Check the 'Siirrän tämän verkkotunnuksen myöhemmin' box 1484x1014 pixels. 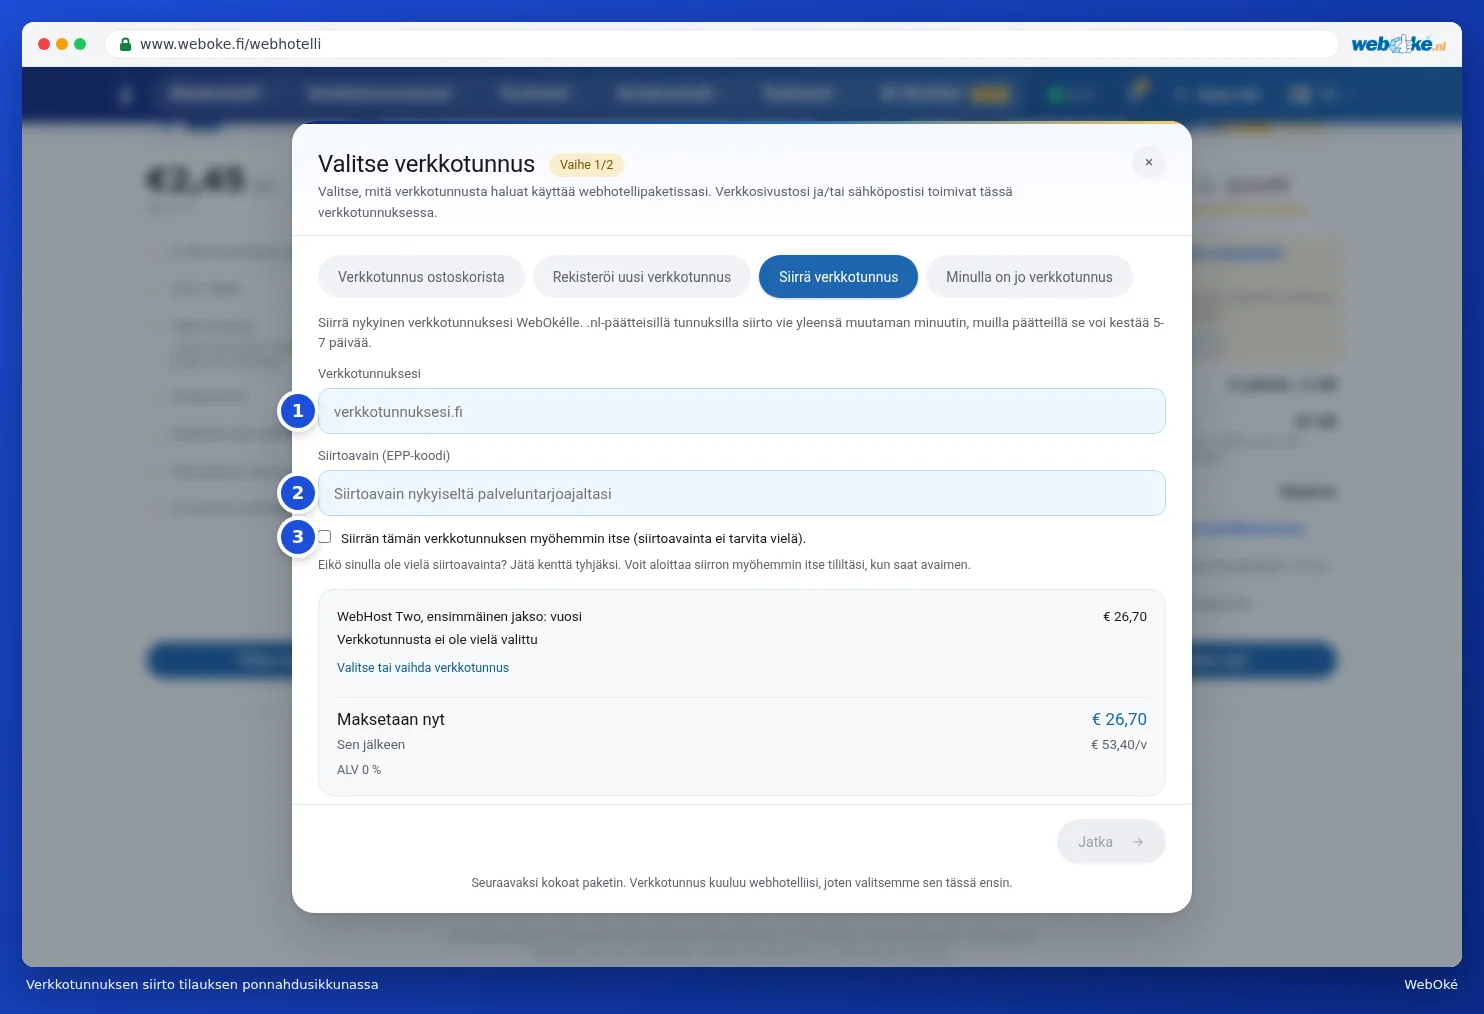tap(324, 537)
